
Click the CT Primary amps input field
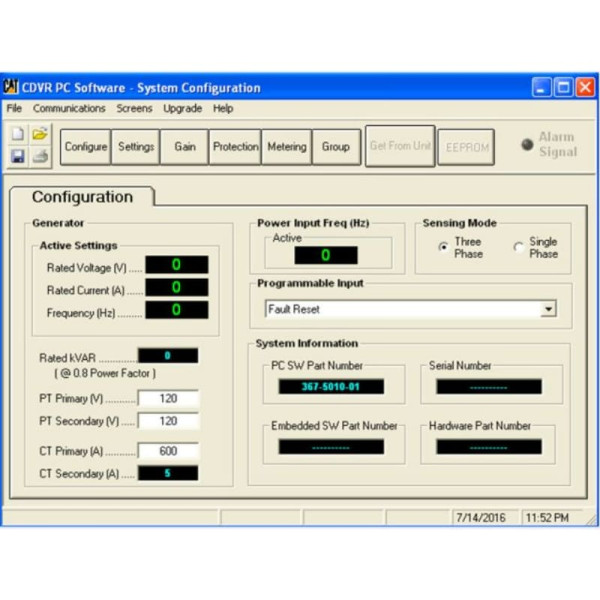coord(168,451)
